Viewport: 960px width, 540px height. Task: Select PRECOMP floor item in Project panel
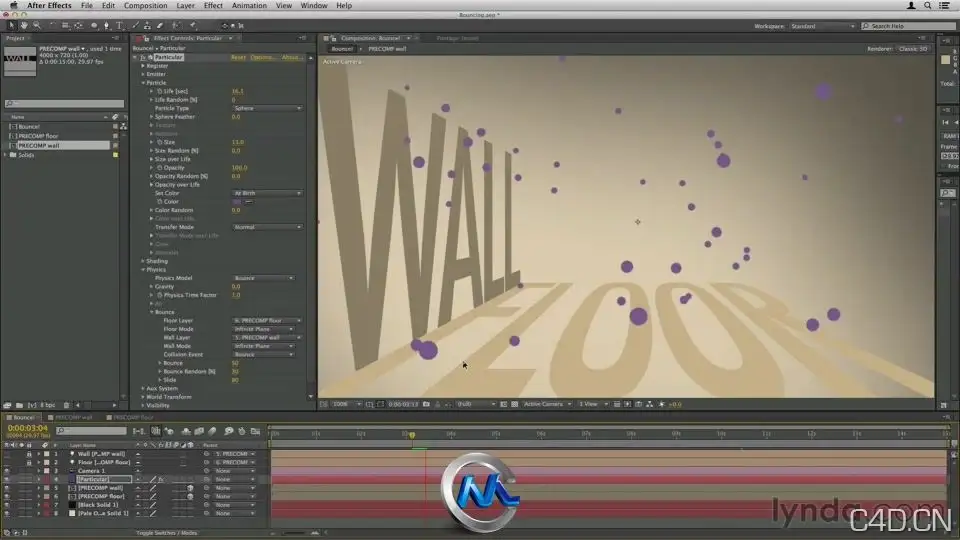coord(38,136)
